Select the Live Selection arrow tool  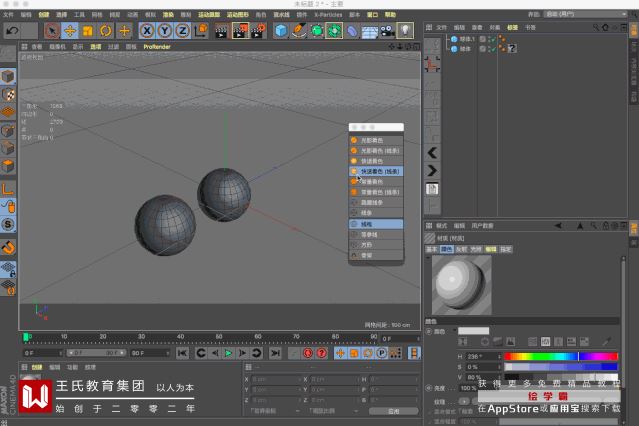click(x=52, y=31)
